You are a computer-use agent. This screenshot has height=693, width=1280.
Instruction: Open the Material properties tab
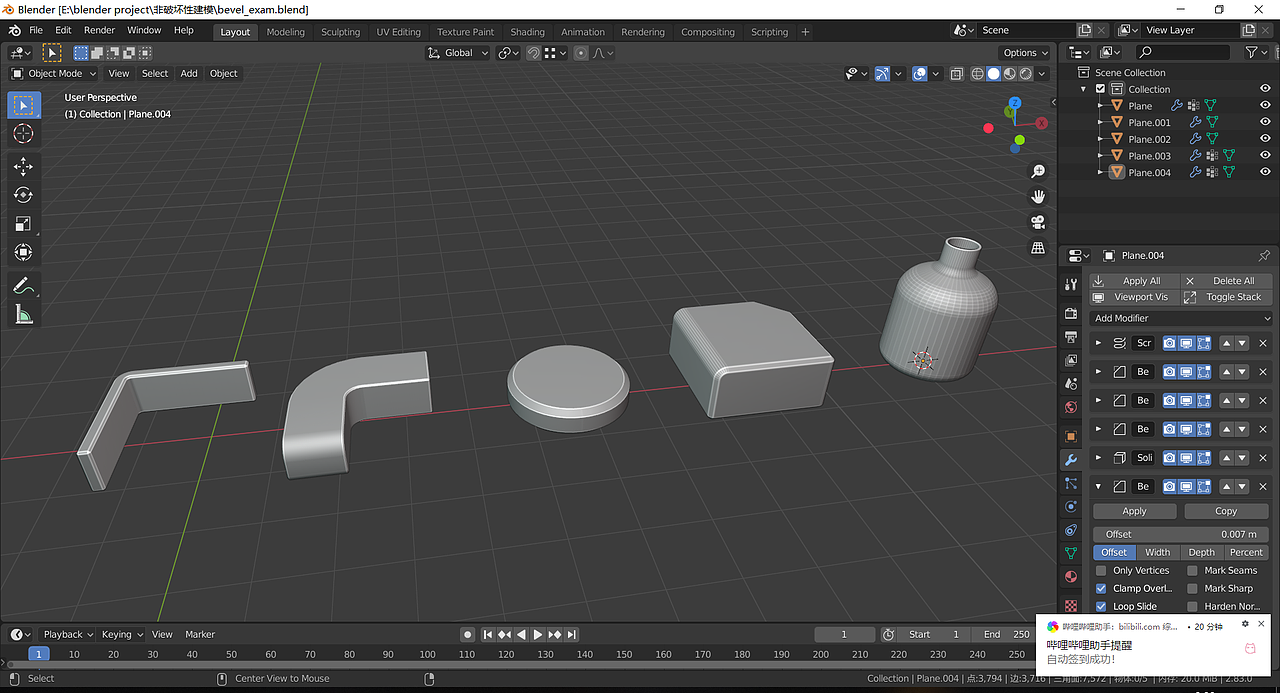coord(1071,577)
